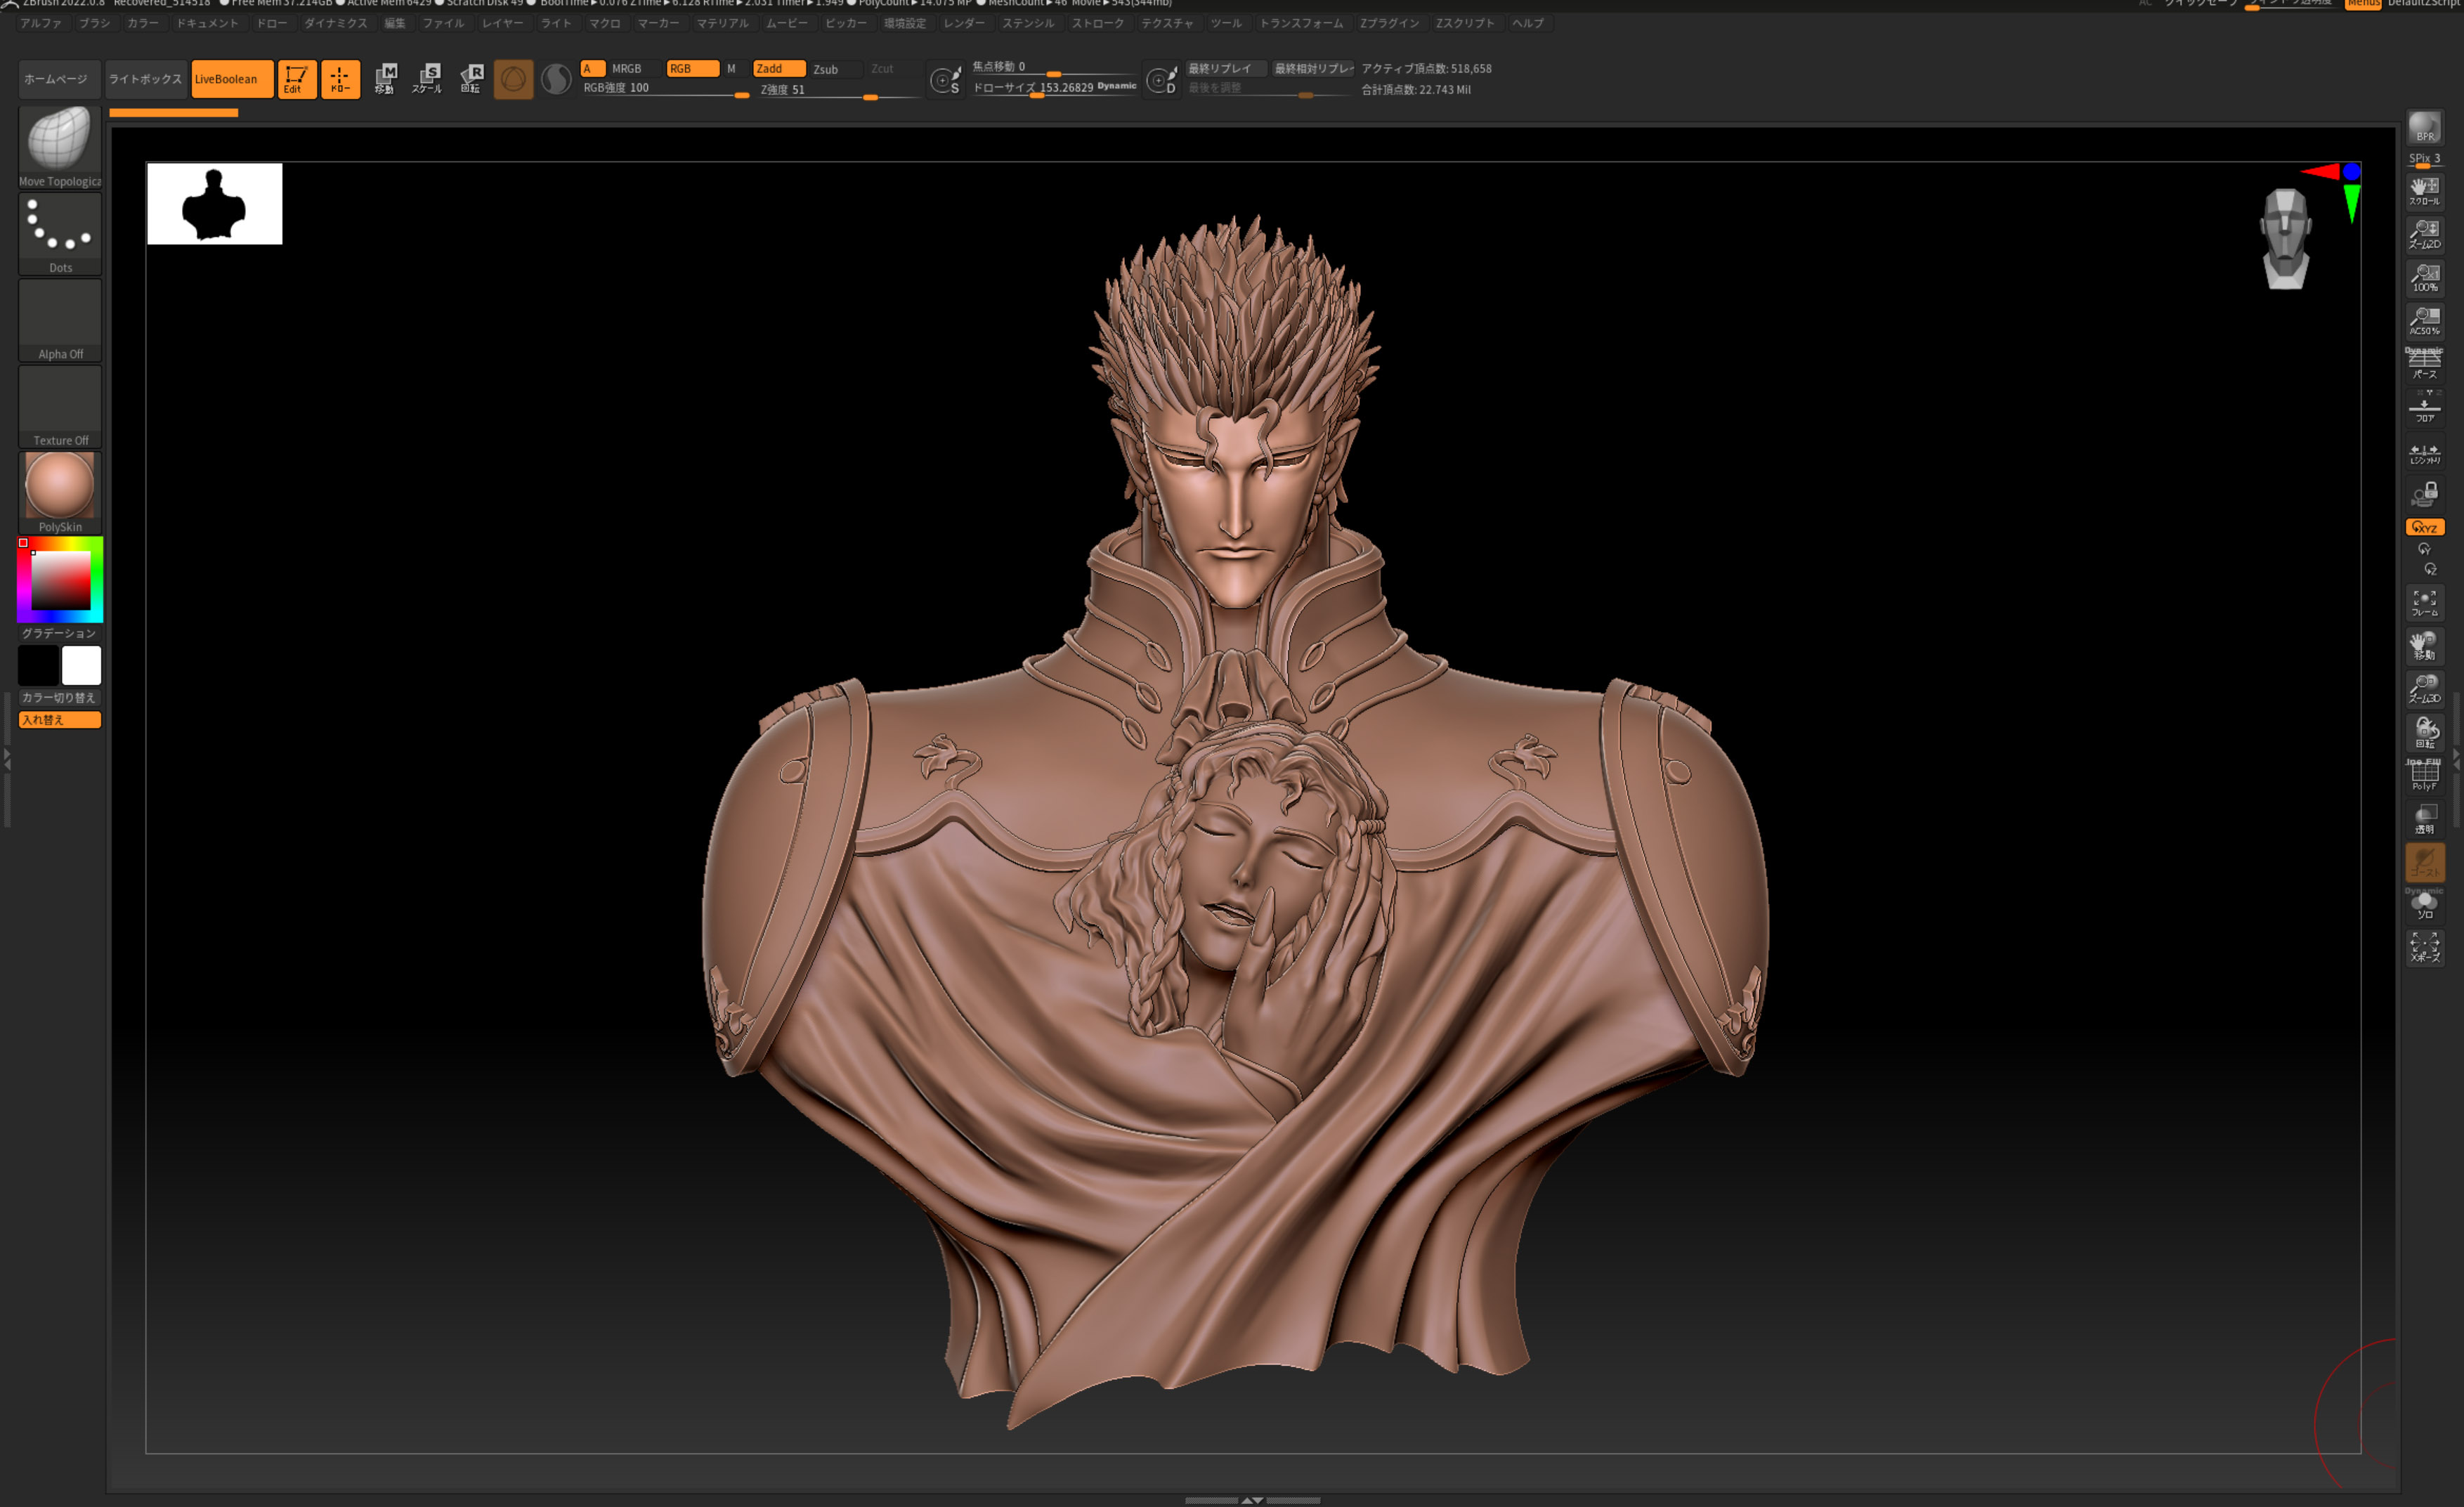
Task: Toggle the パース perspective mode
Action: pyautogui.click(x=2424, y=364)
